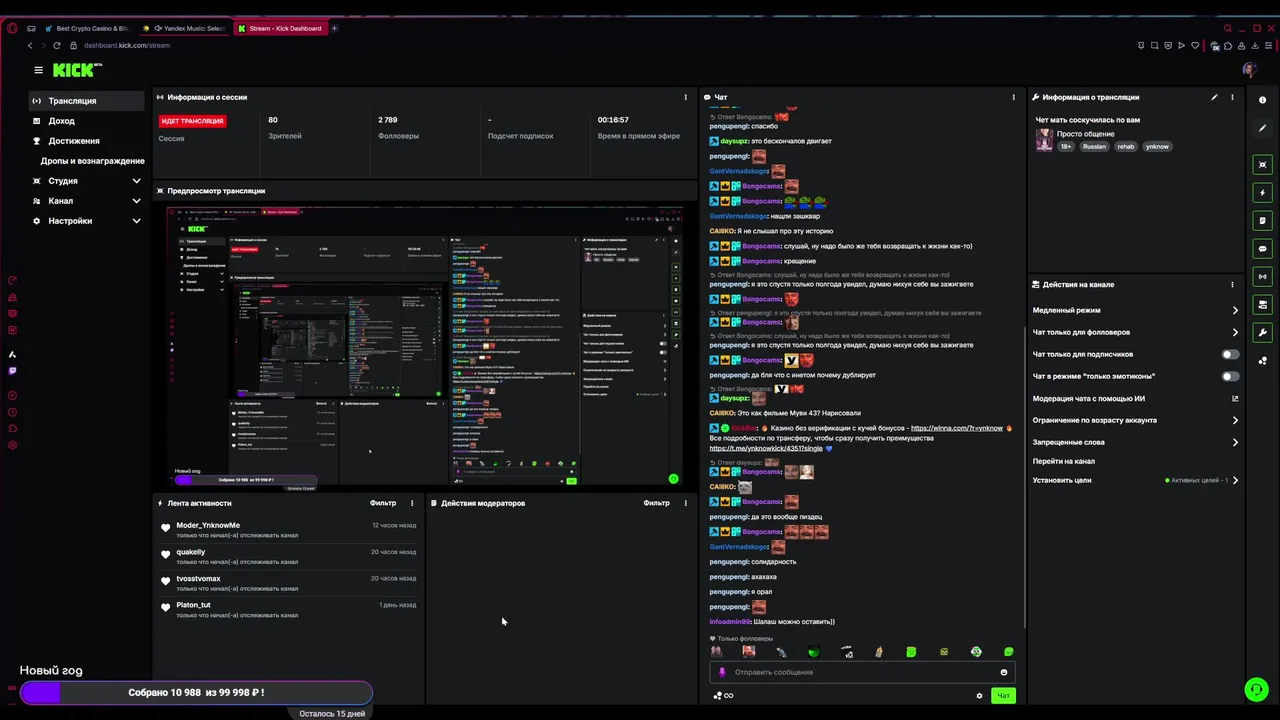Toggle the stream preview widget icon in right sidebar
The image size is (1280, 720).
point(1262,165)
